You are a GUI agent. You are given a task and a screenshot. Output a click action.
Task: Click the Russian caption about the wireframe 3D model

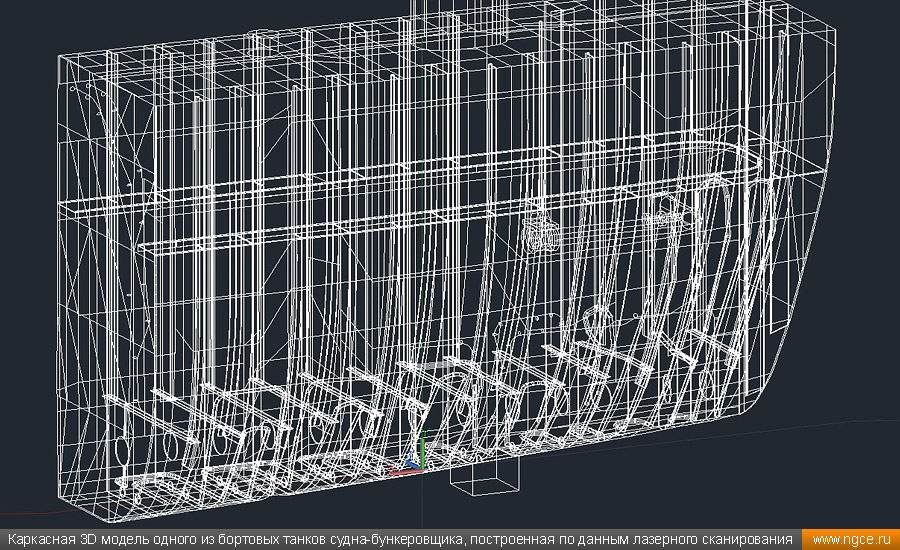[400, 540]
